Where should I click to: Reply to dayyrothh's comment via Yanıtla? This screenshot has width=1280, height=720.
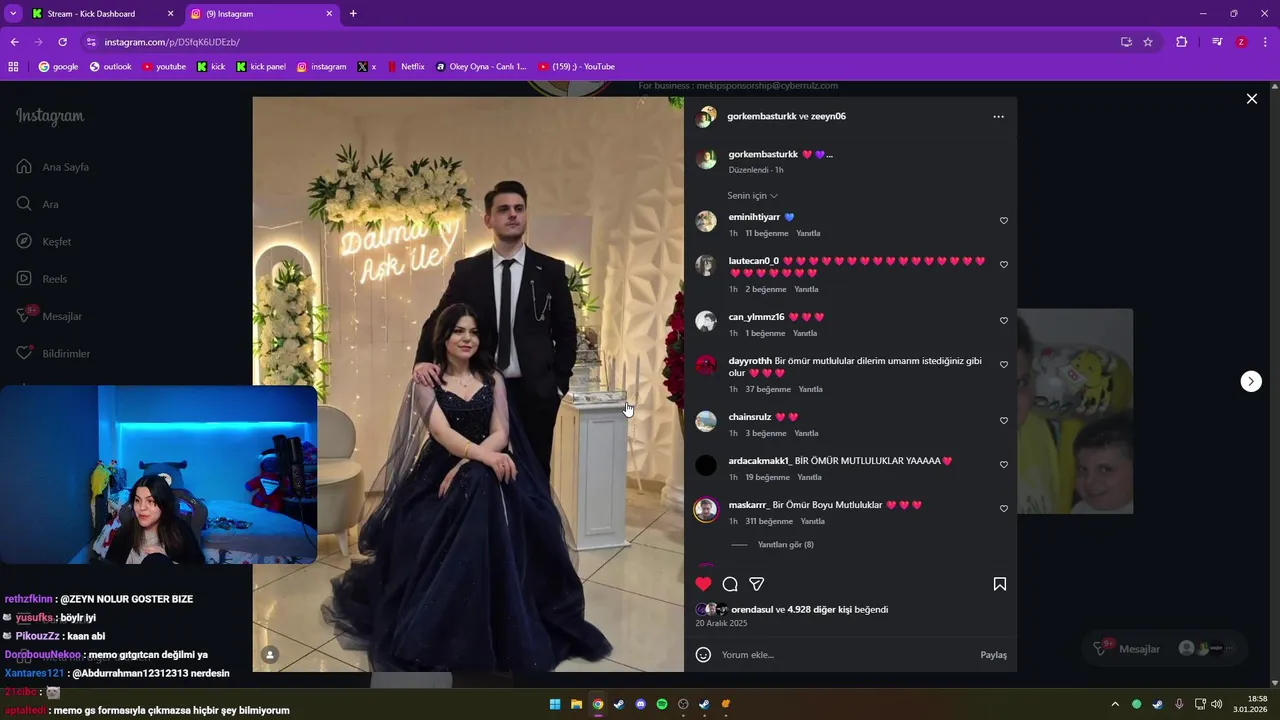pyautogui.click(x=810, y=389)
